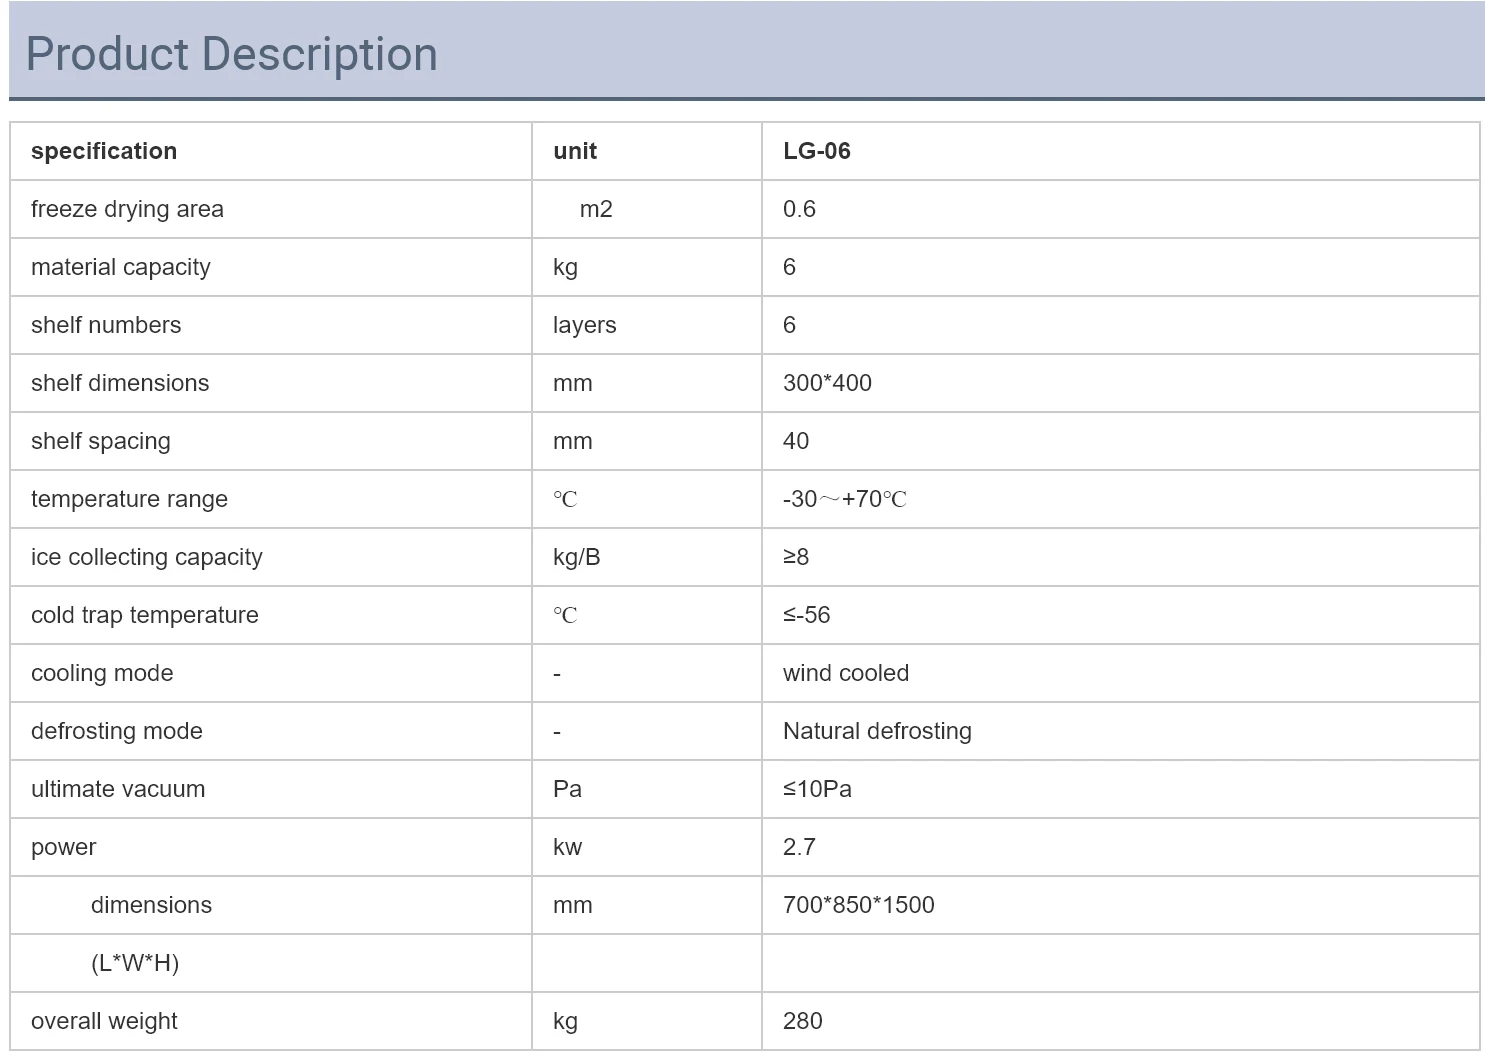
Task: Click the (L*W*H) label
Action: 135,963
